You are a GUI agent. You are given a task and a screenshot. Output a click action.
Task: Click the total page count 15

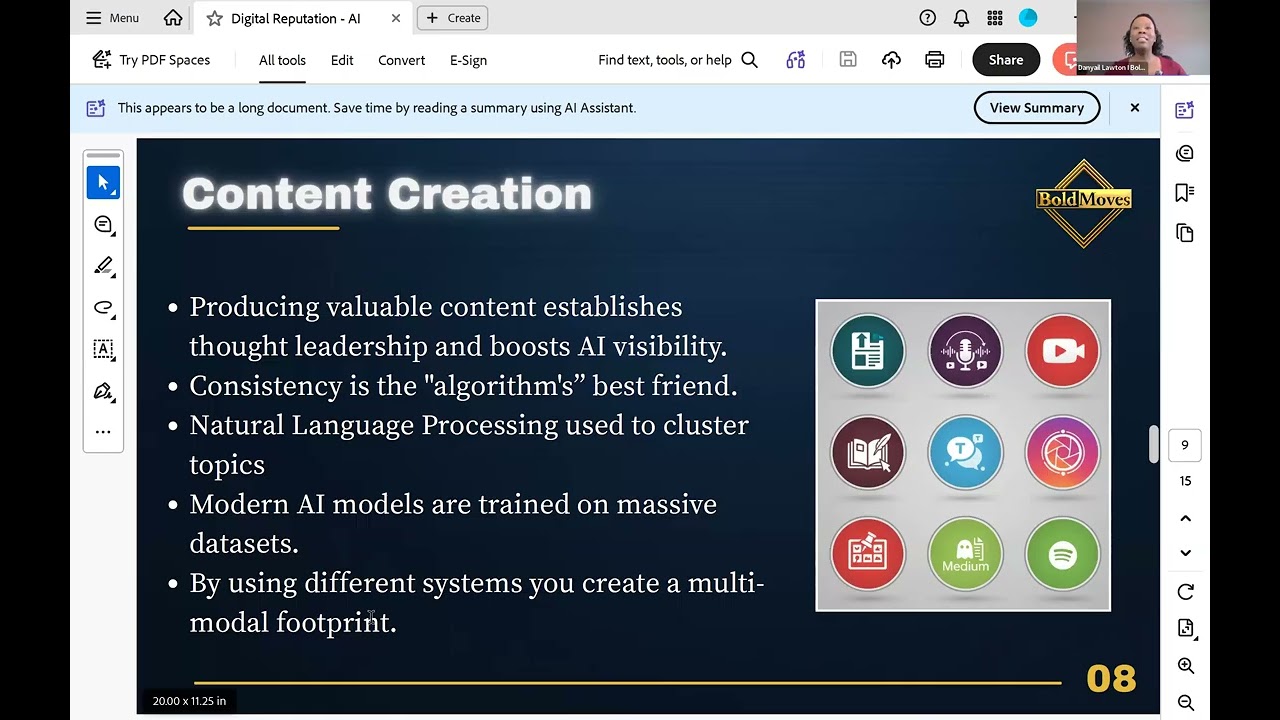click(x=1185, y=481)
